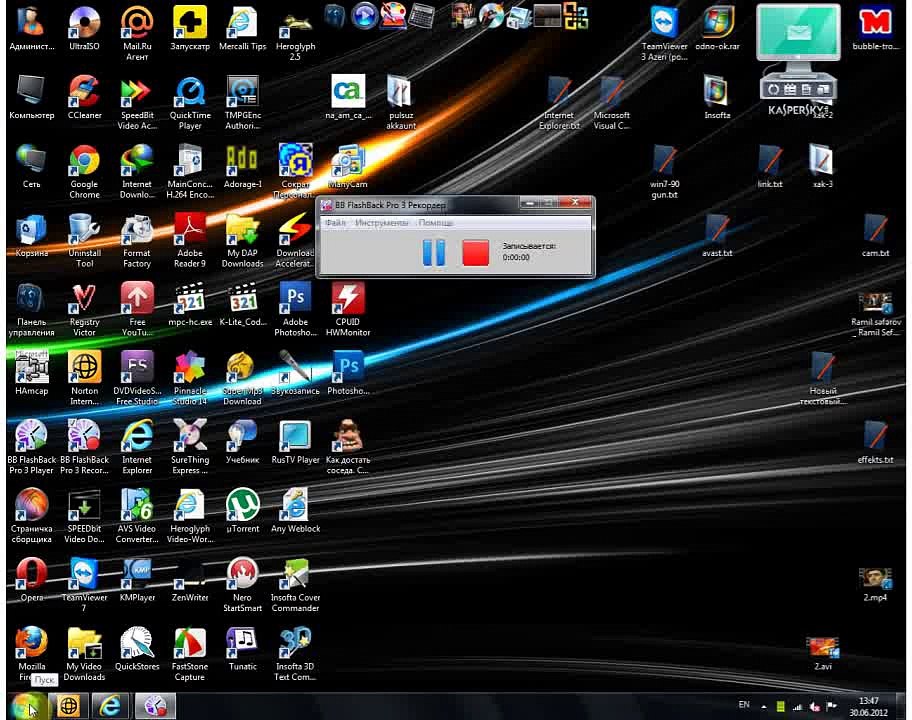Select the RusTV Player icon
The image size is (912, 720).
[295, 442]
